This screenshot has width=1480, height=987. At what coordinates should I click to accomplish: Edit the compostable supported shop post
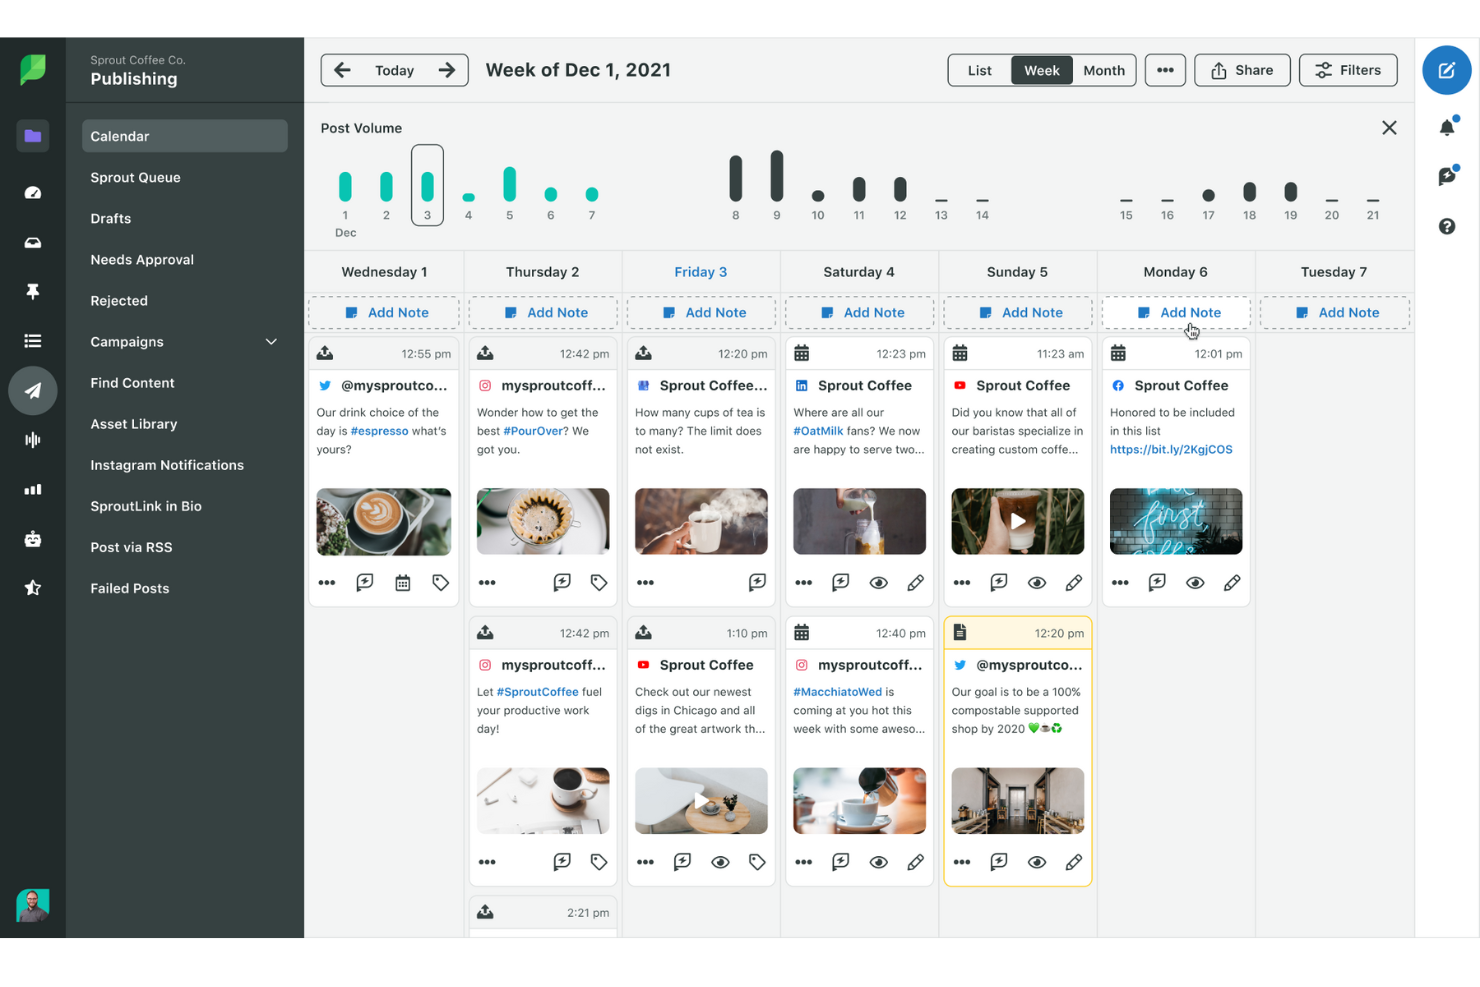[1073, 862]
